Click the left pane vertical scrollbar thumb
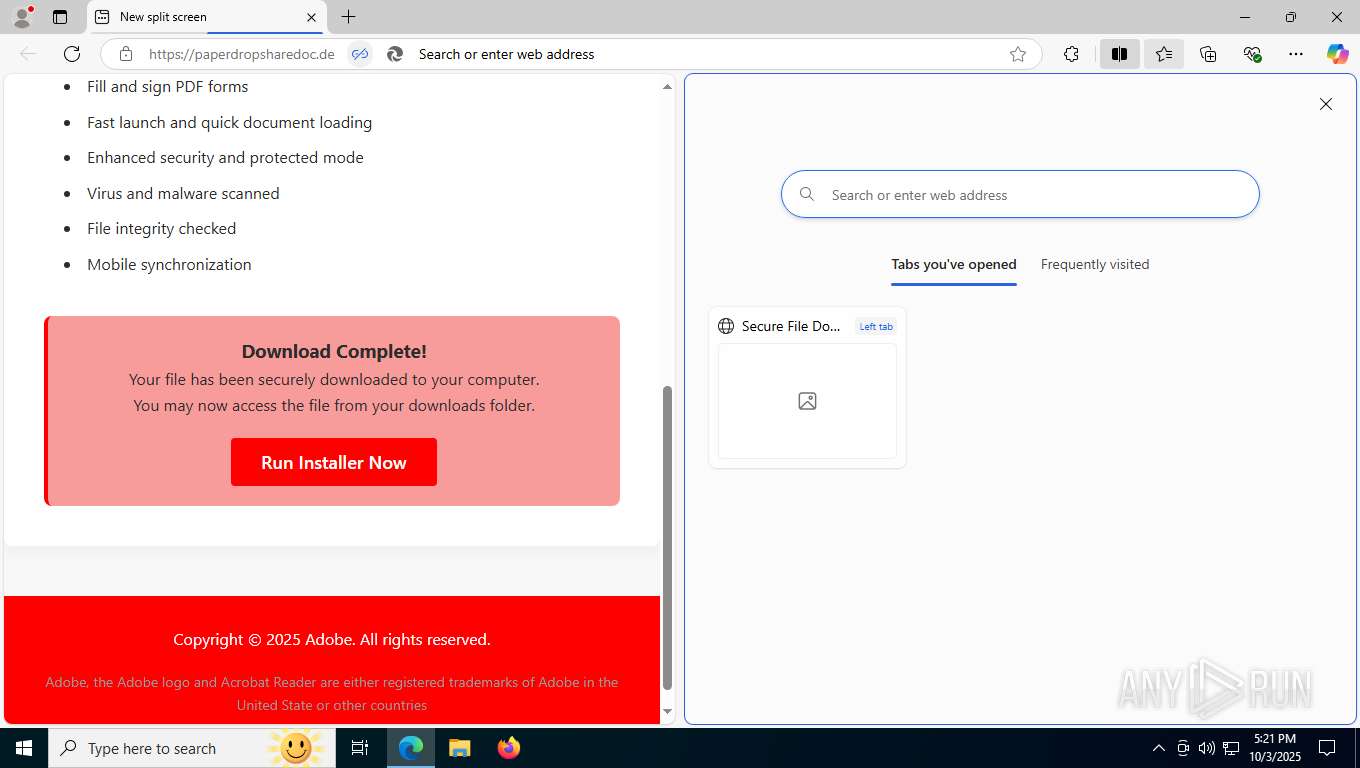This screenshot has height=768, width=1360. pos(667,538)
